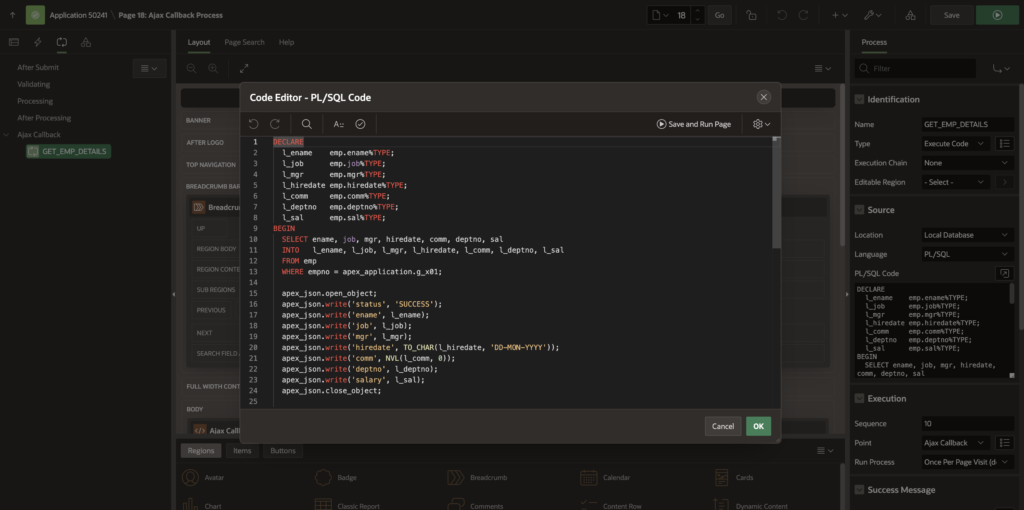The height and width of the screenshot is (510, 1024).
Task: Click the Auto Complete icon in editor toolbar
Action: [338, 124]
